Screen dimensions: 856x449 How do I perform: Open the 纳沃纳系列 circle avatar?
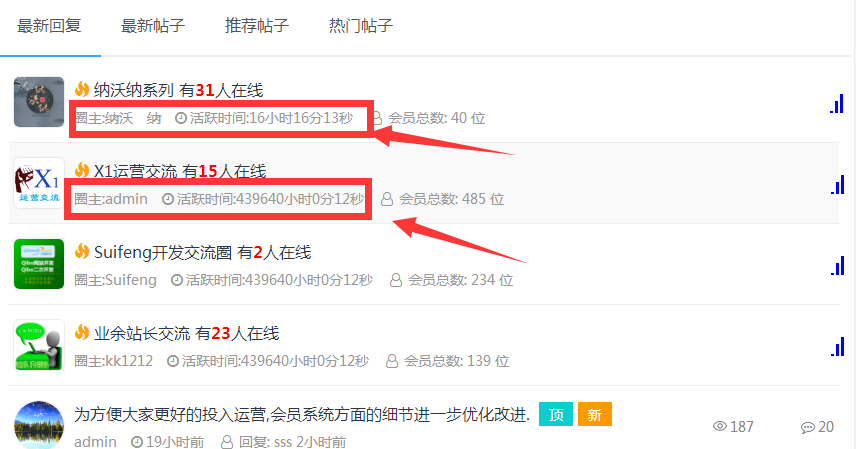(39, 102)
